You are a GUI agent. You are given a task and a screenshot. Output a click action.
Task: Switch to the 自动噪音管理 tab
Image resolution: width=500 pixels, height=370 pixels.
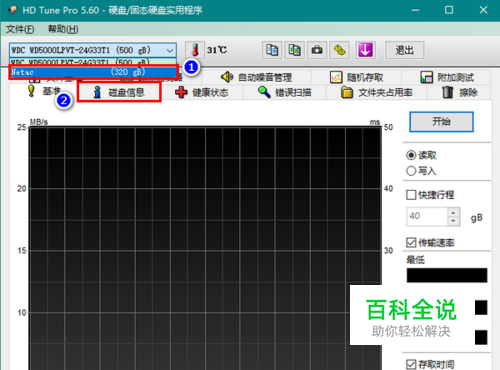(256, 77)
